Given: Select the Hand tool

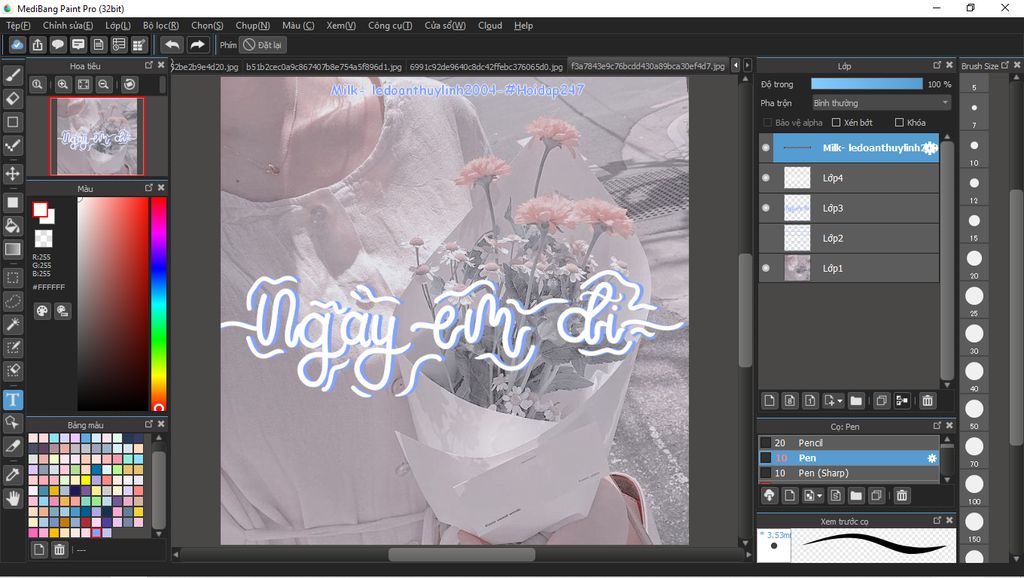Looking at the screenshot, I should [x=12, y=498].
